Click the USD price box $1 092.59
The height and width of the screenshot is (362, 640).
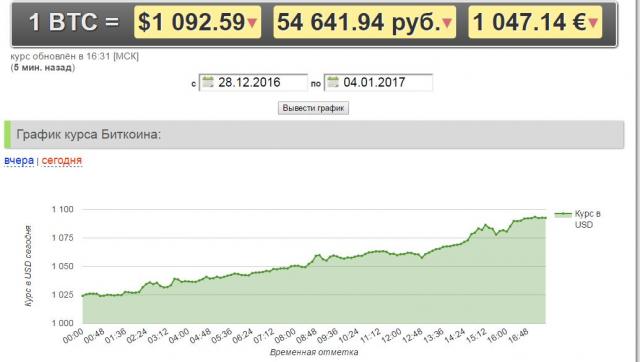point(198,22)
